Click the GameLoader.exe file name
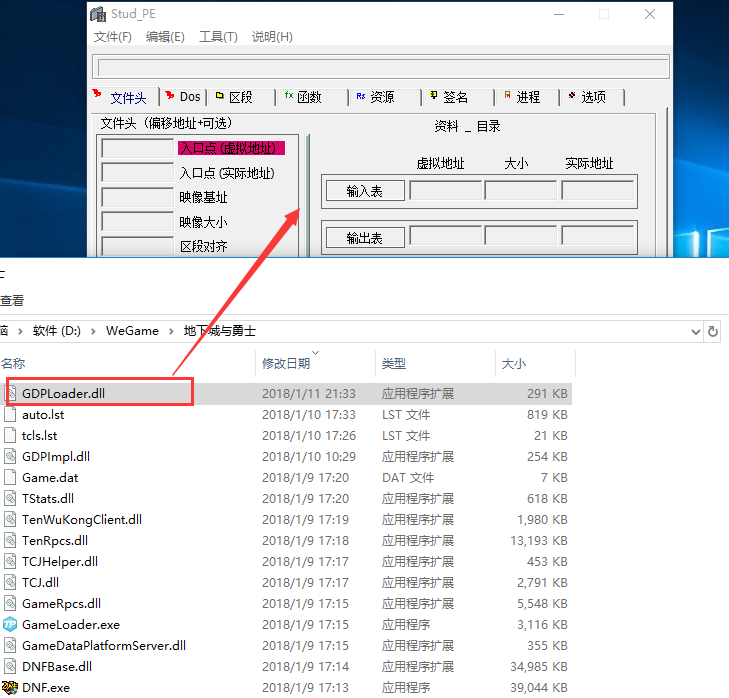 71,625
